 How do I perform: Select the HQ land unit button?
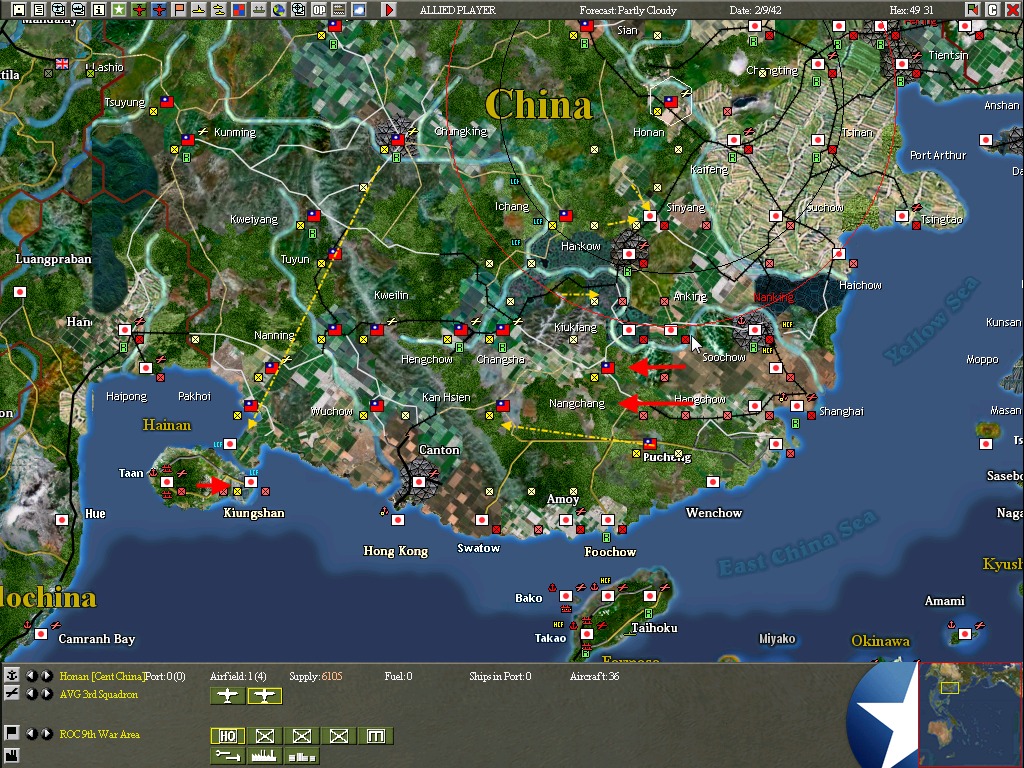(227, 736)
